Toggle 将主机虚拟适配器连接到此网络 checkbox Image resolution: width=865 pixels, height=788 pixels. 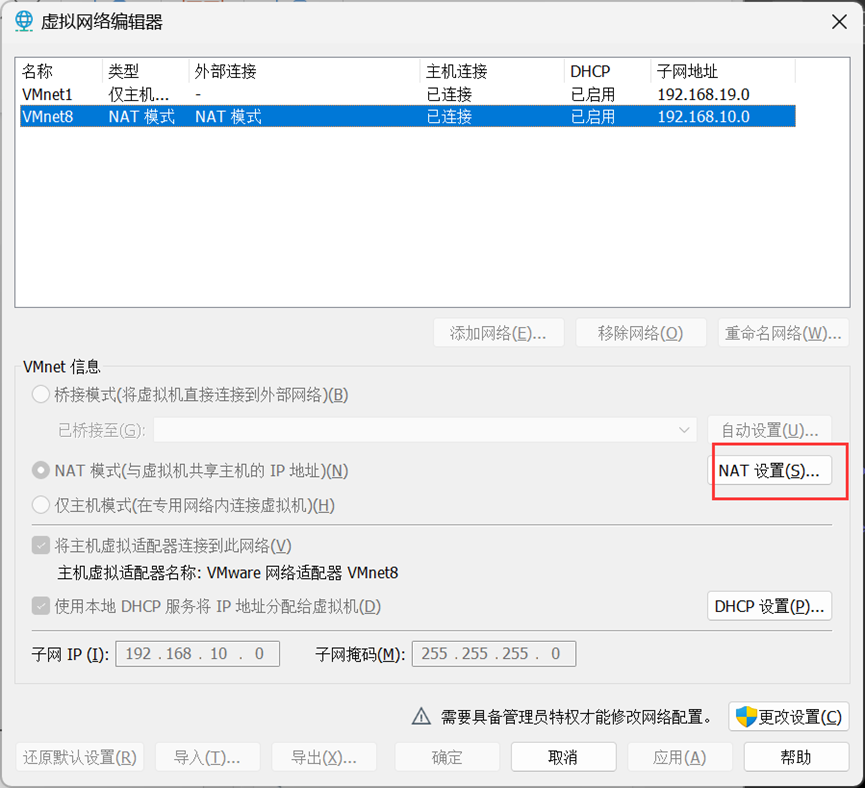click(41, 546)
